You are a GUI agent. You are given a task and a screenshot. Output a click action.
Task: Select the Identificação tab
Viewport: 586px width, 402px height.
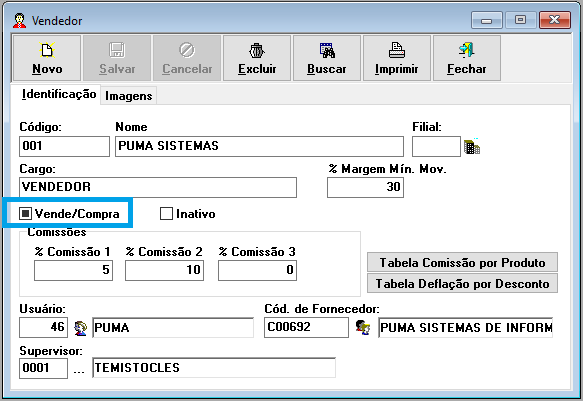click(x=59, y=94)
